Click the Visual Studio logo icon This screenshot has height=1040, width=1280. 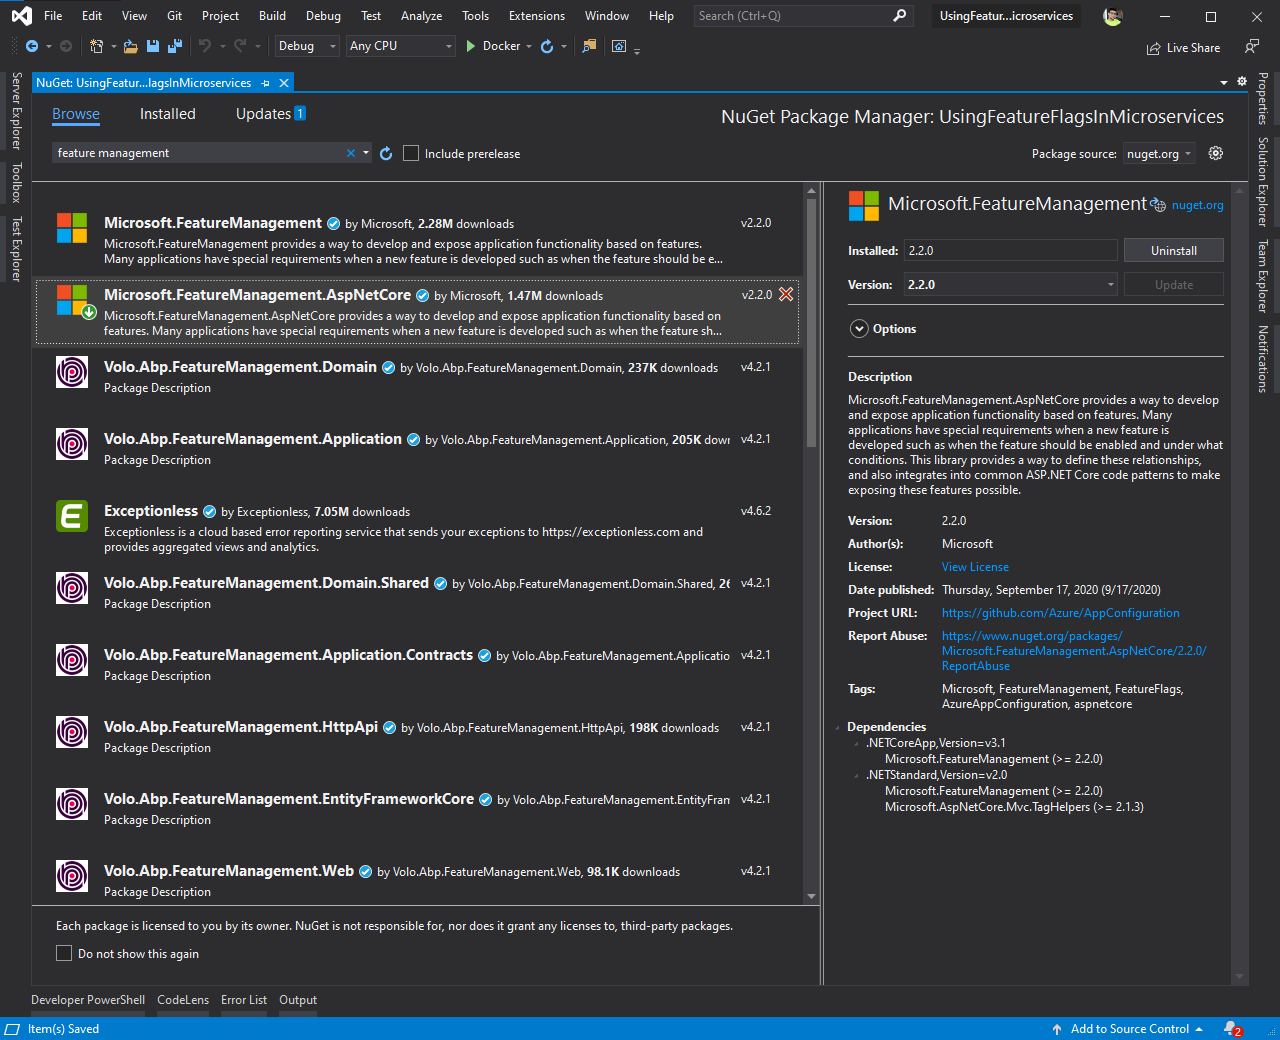[x=21, y=16]
